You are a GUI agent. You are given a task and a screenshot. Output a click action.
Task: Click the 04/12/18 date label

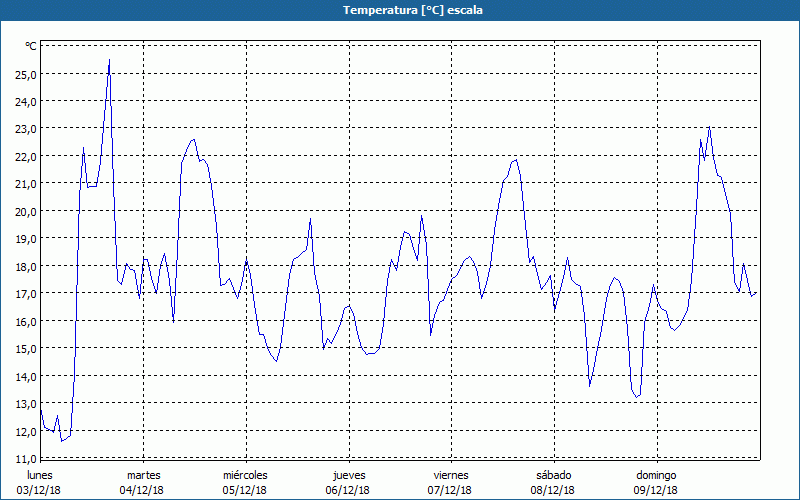pos(142,490)
